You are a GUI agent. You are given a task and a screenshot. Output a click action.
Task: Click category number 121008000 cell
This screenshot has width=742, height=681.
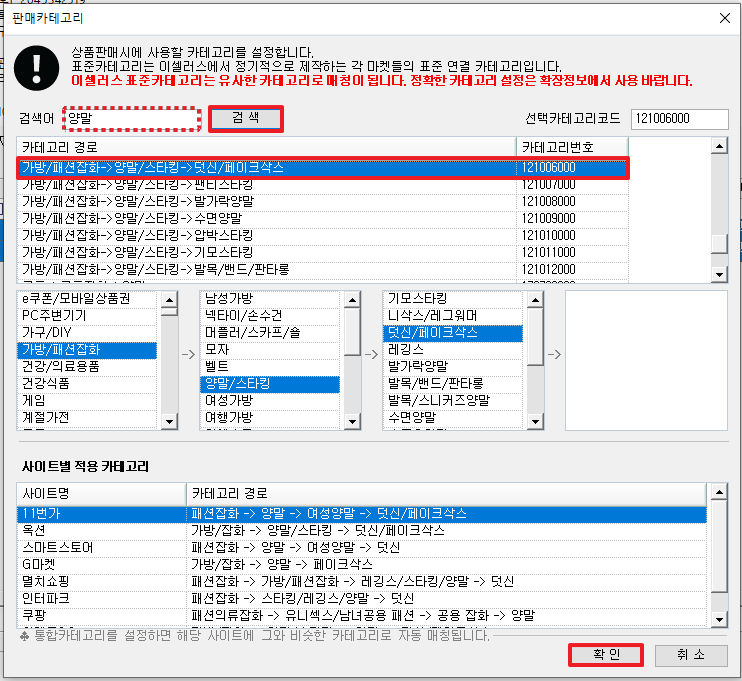pos(572,202)
